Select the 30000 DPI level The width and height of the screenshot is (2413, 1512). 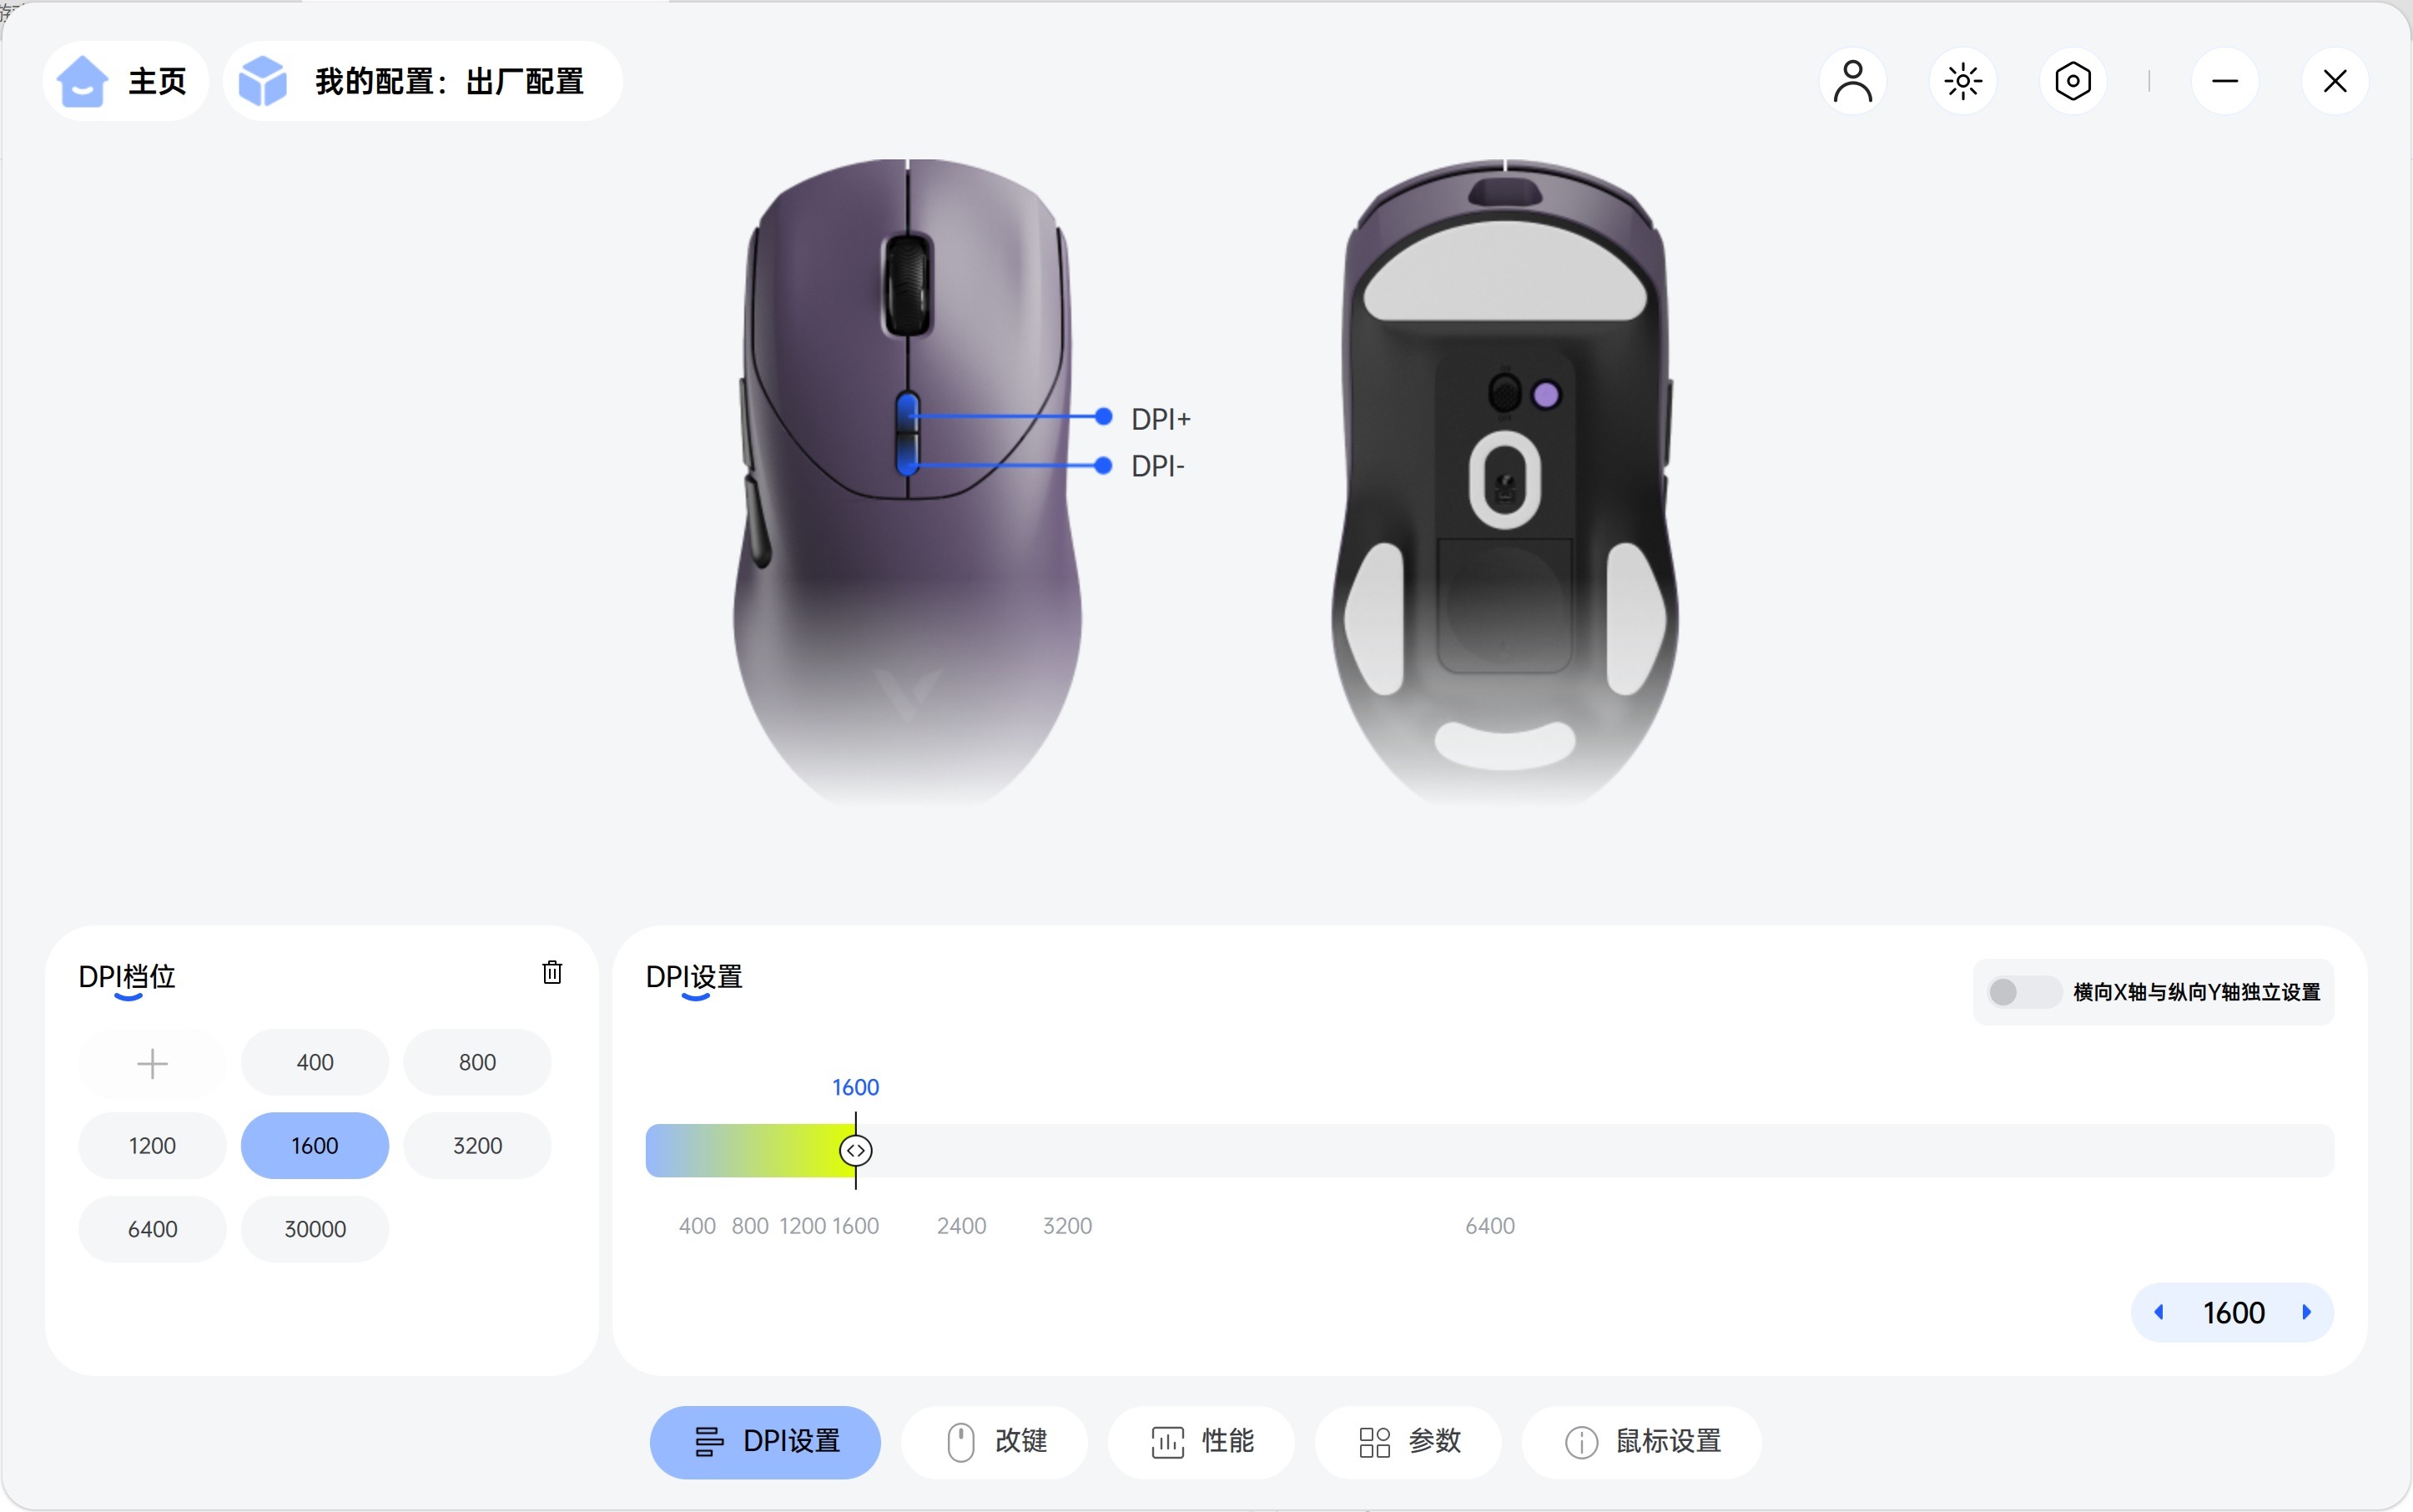coord(315,1229)
